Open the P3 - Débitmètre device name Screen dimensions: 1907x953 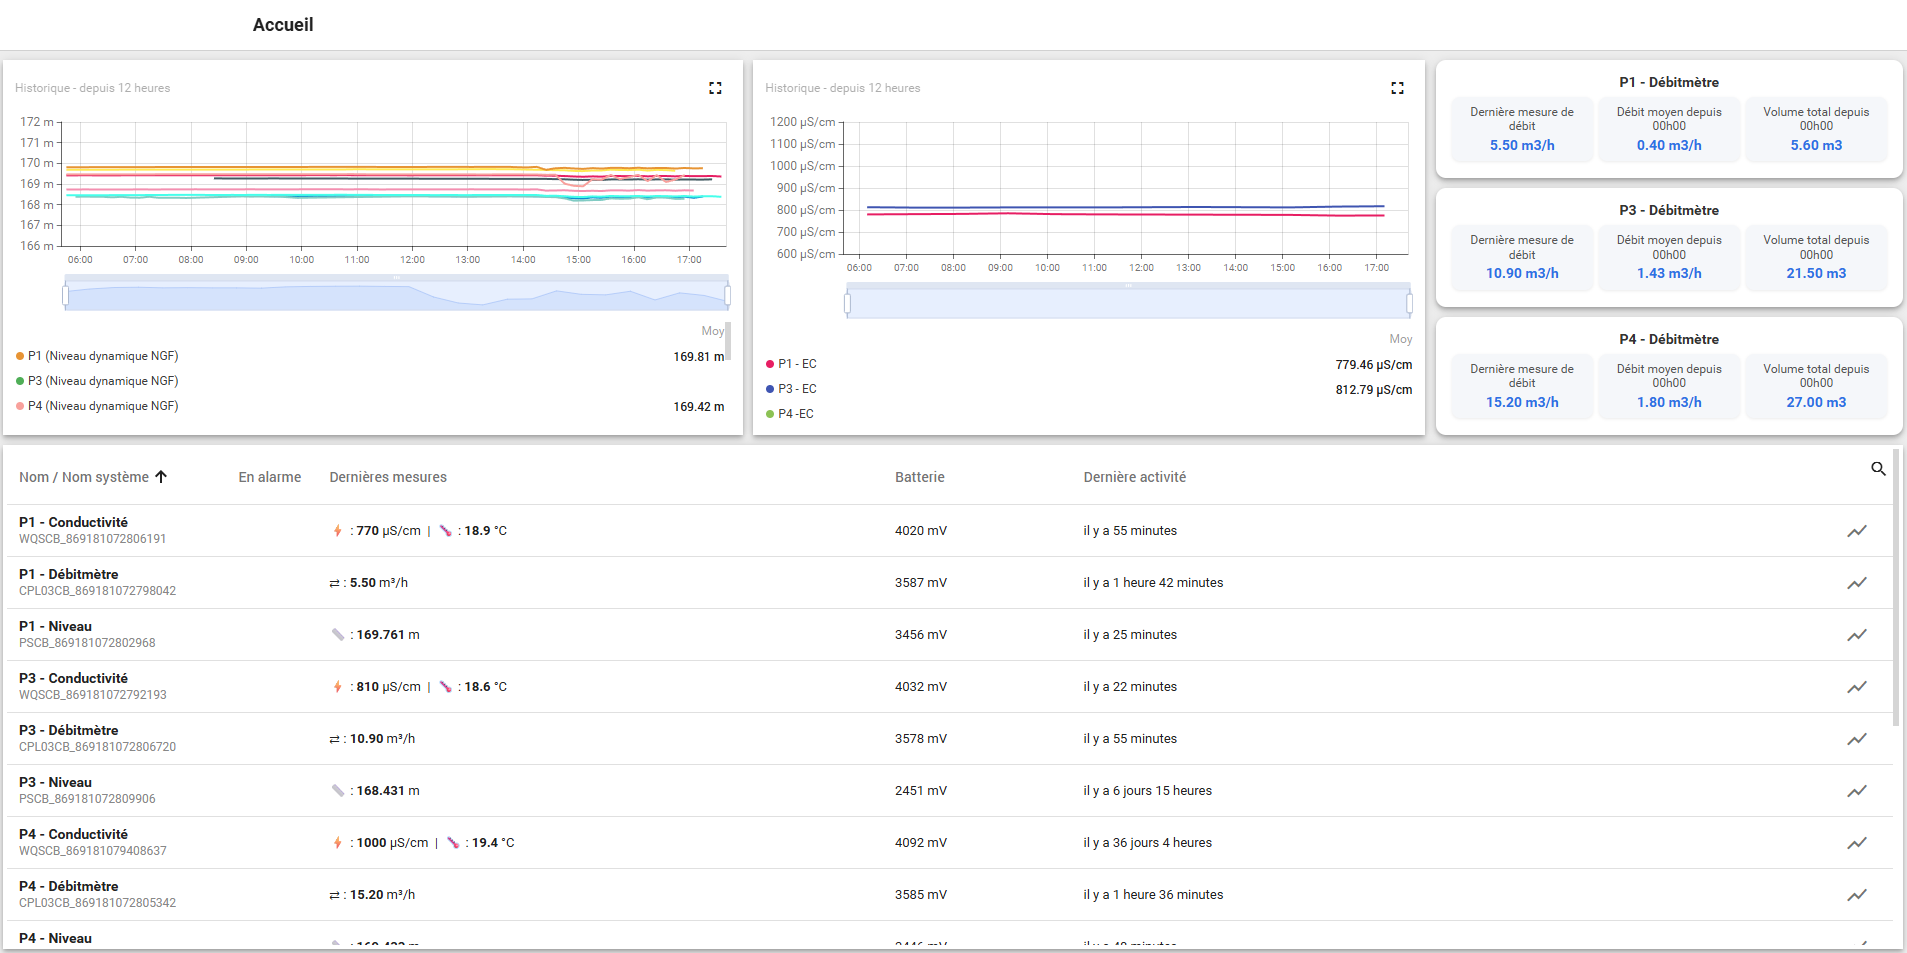pyautogui.click(x=68, y=730)
